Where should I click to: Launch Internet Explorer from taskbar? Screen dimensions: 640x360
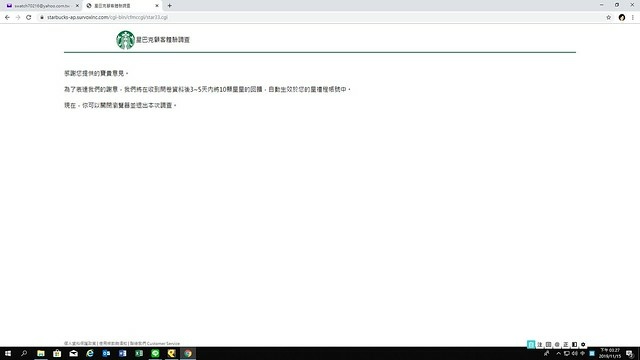tap(90, 353)
